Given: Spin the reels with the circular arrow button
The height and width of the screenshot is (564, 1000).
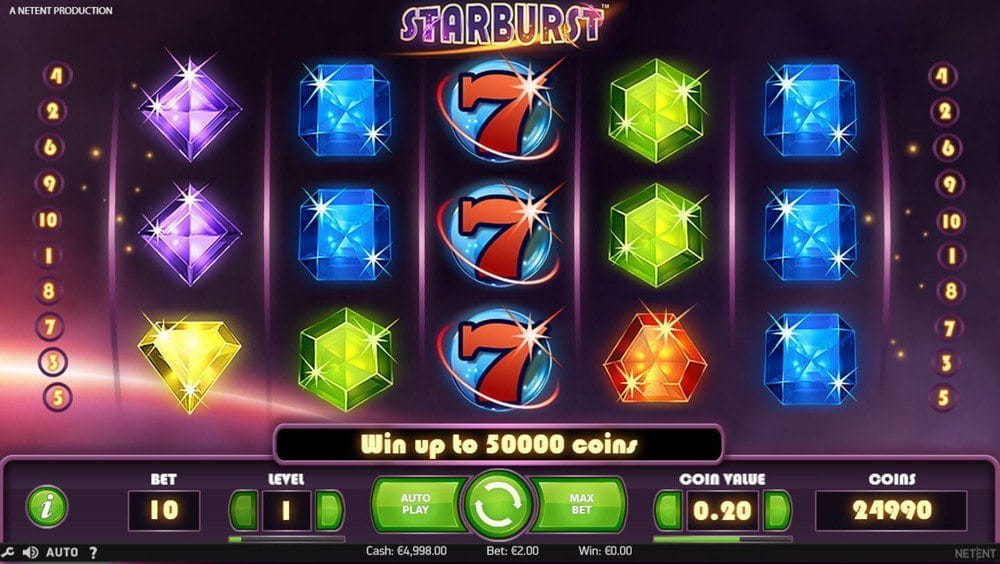Looking at the screenshot, I should 499,504.
